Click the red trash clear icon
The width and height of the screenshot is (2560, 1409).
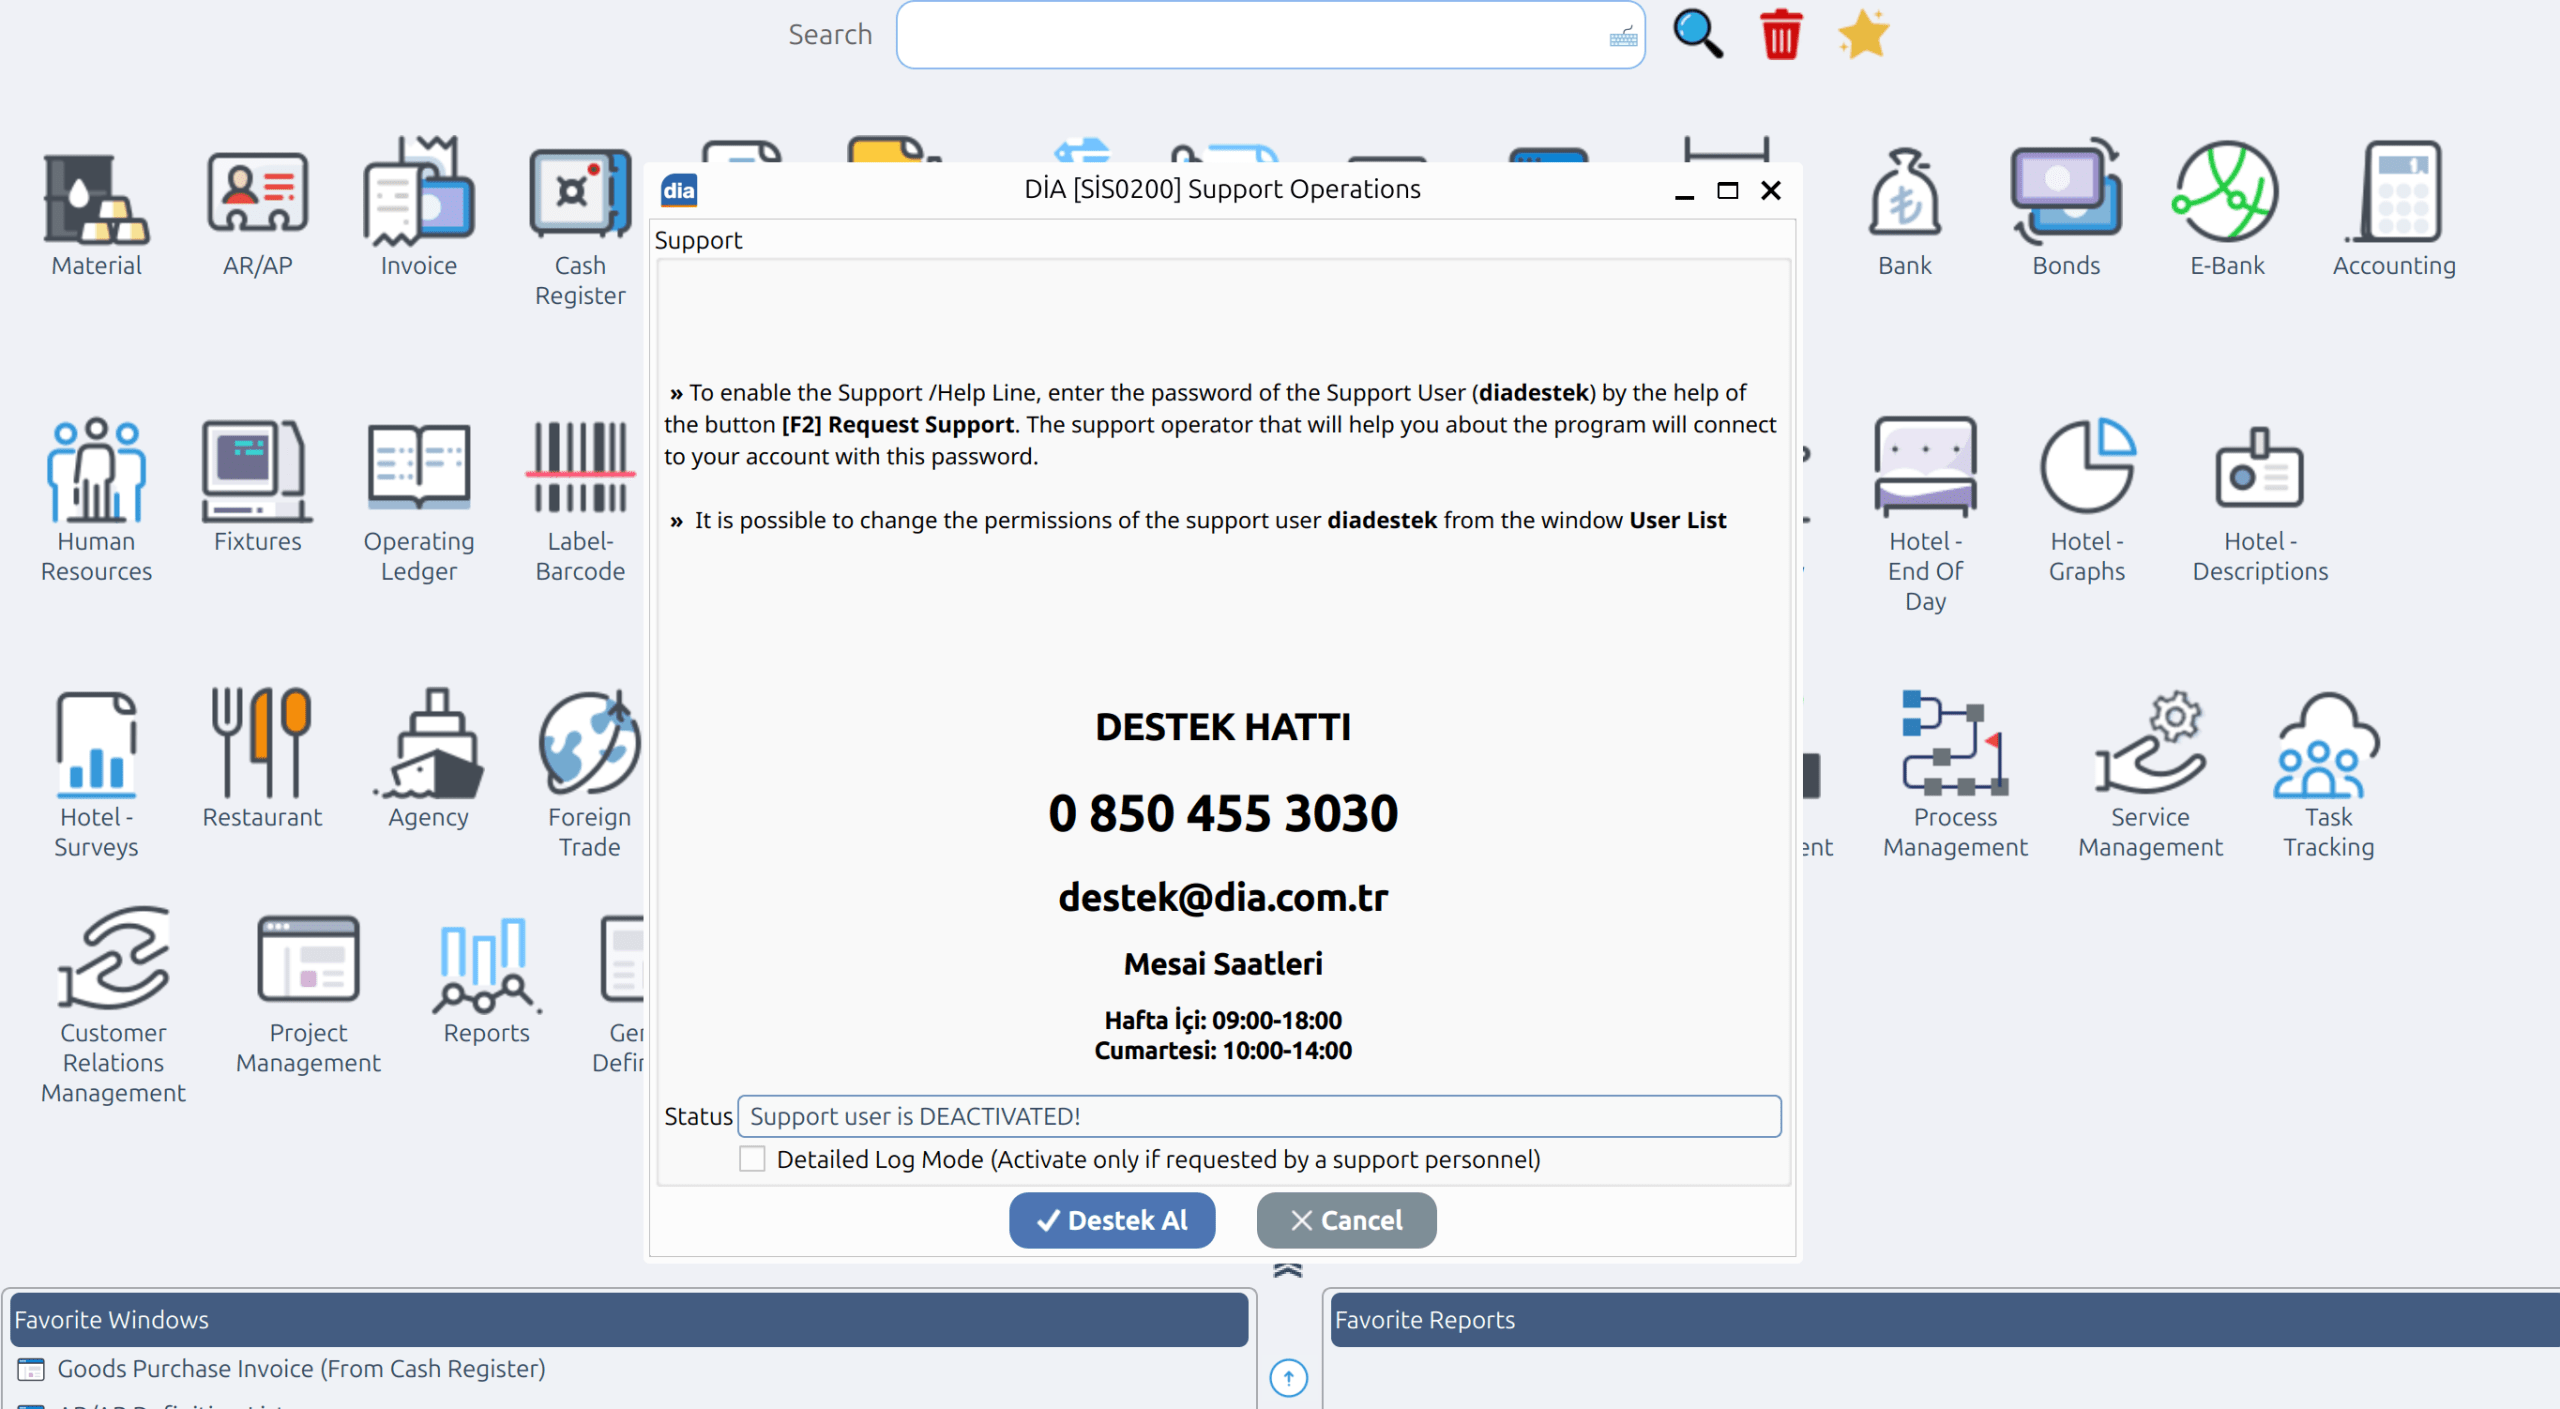[1781, 34]
